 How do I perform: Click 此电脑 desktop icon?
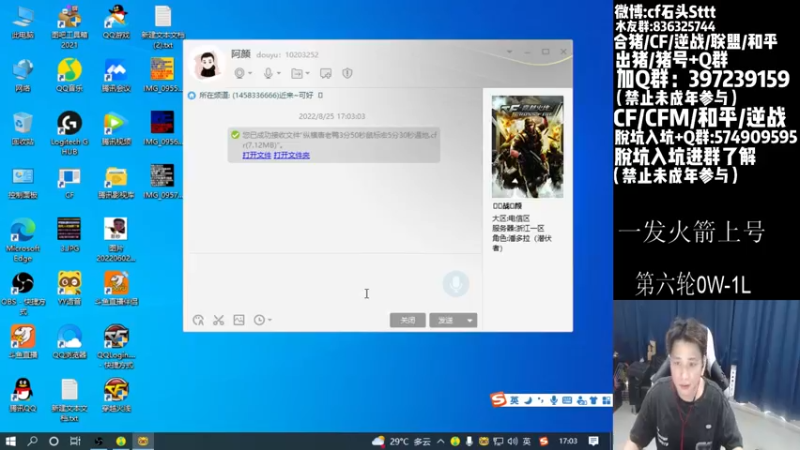tap(22, 23)
